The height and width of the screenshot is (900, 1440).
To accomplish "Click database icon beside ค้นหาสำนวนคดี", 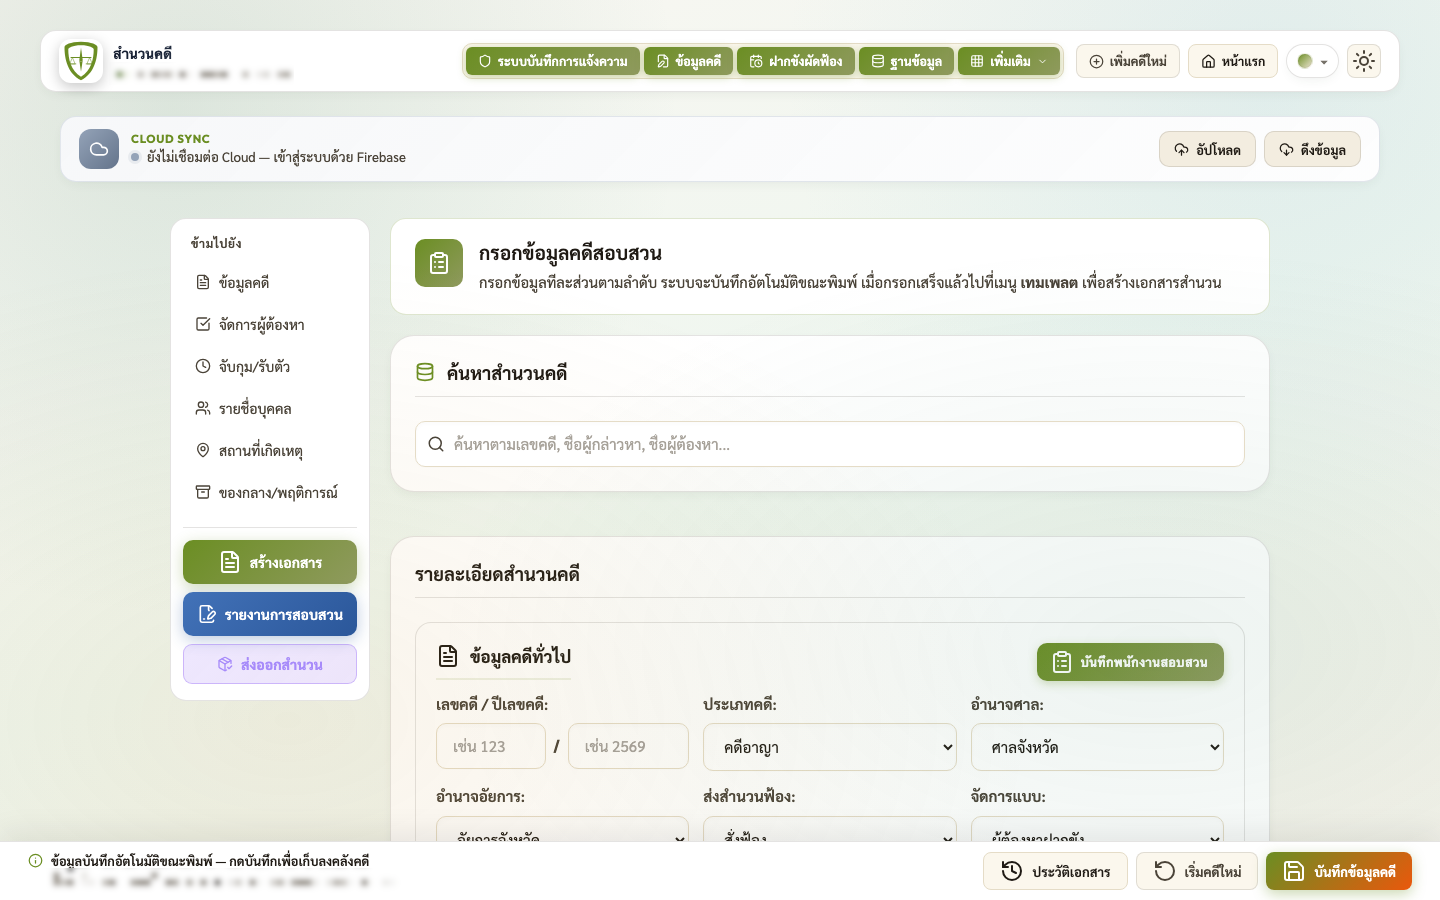I will [425, 372].
